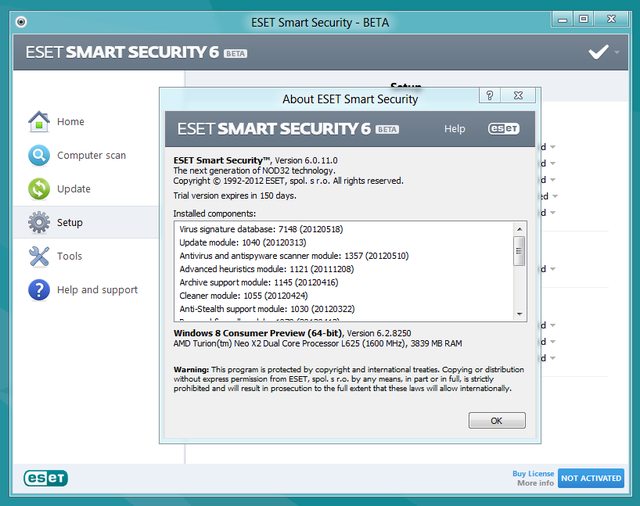
Task: Click the AMD Turion processor info line
Action: tap(318, 344)
